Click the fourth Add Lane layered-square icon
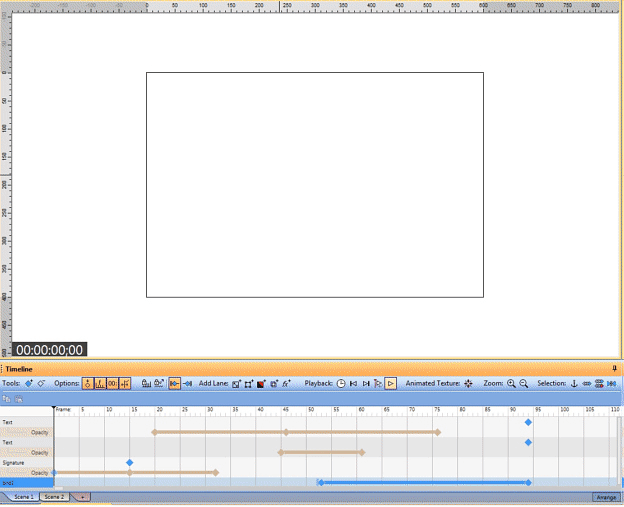Viewport: 624px width, 507px height. [274, 384]
